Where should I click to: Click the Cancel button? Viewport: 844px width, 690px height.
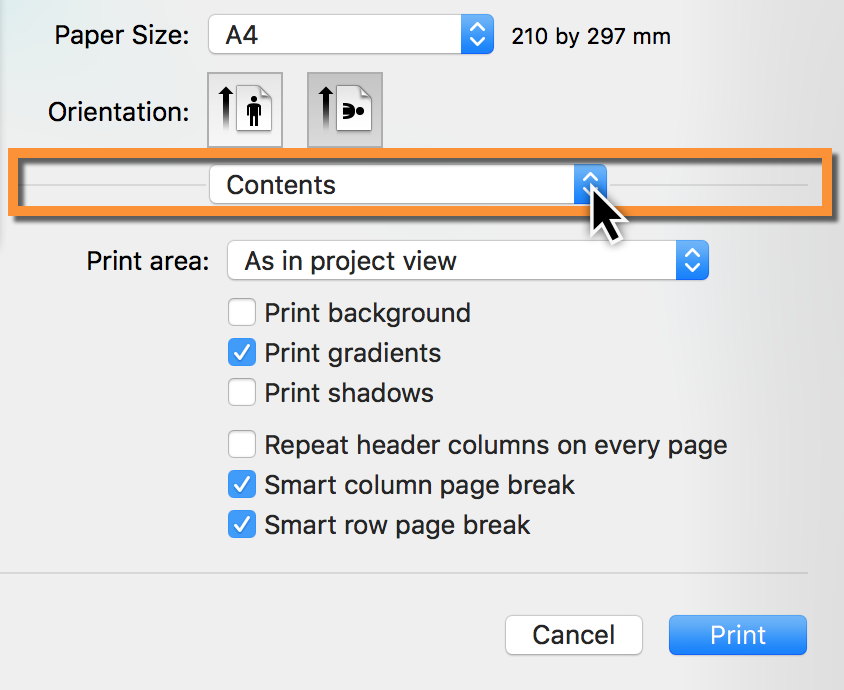574,635
